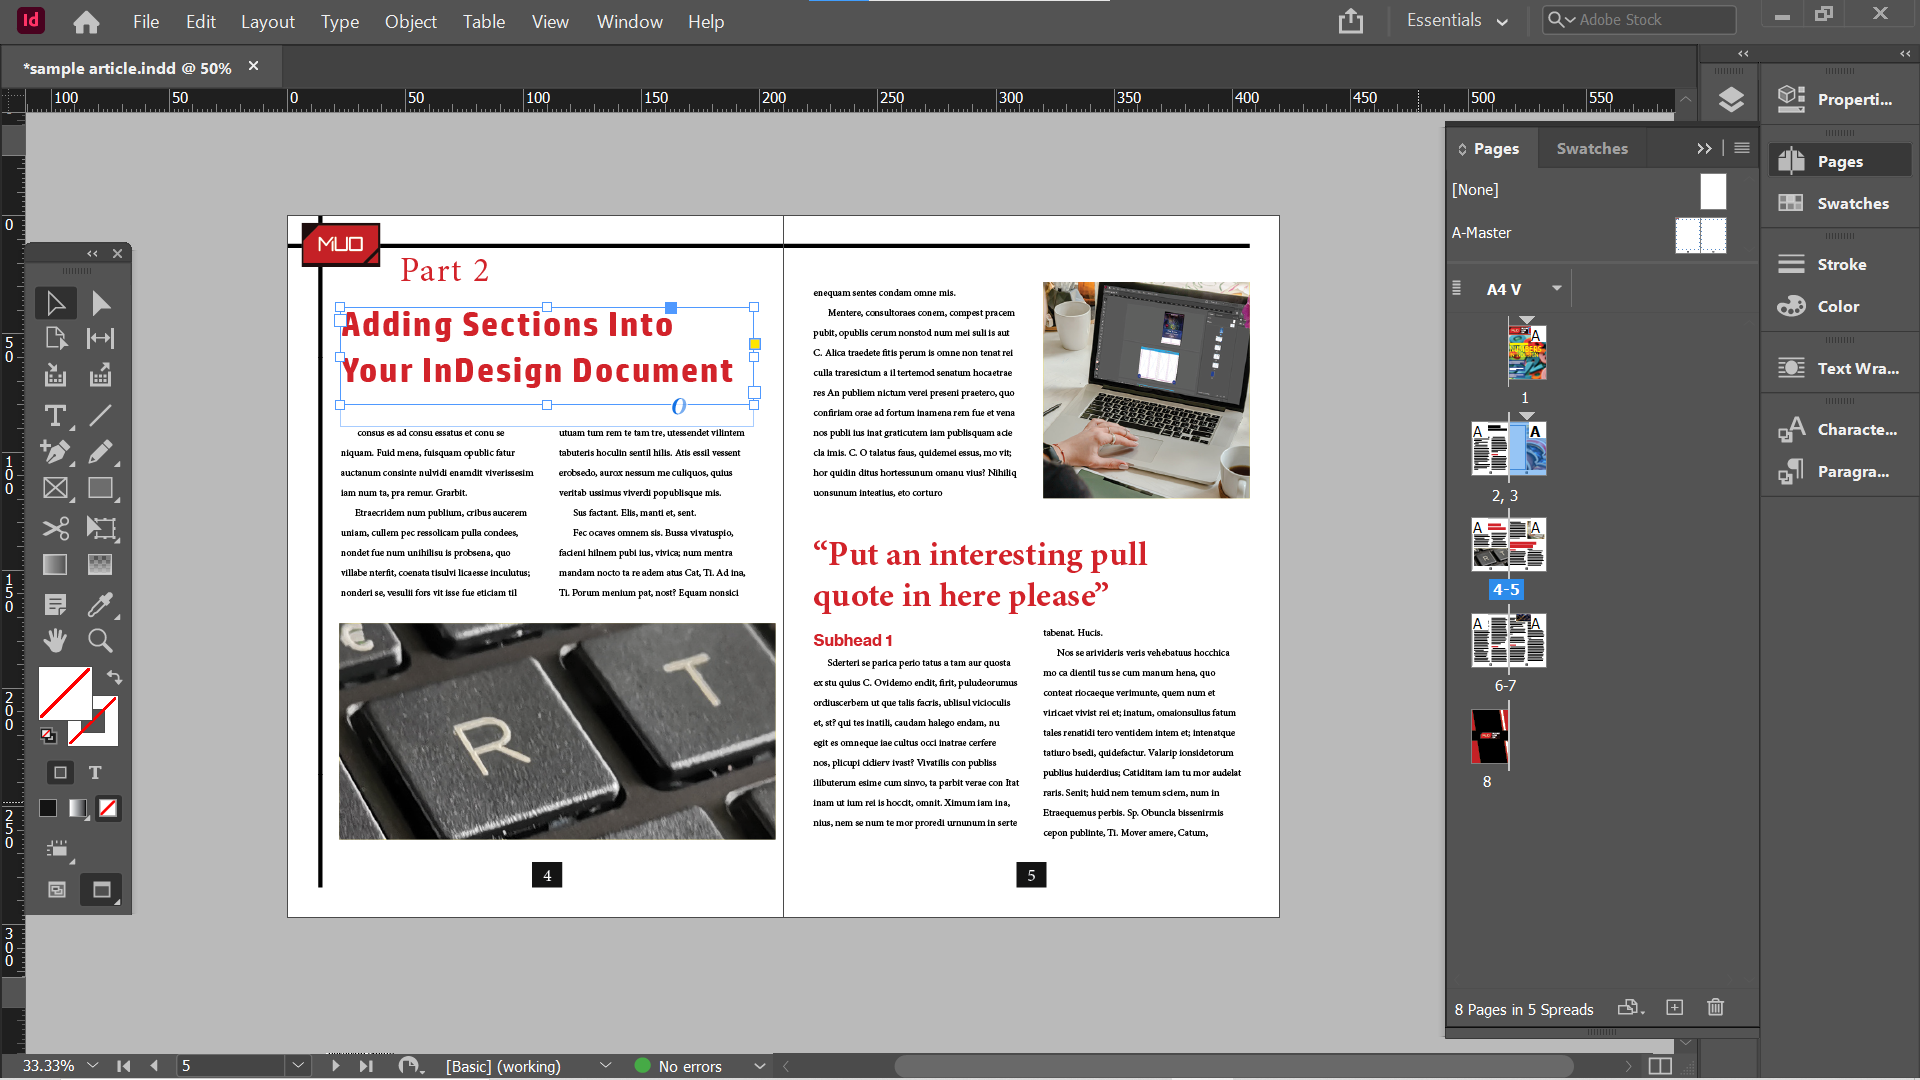The height and width of the screenshot is (1080, 1920).
Task: Select the Scissors tool
Action: click(55, 528)
